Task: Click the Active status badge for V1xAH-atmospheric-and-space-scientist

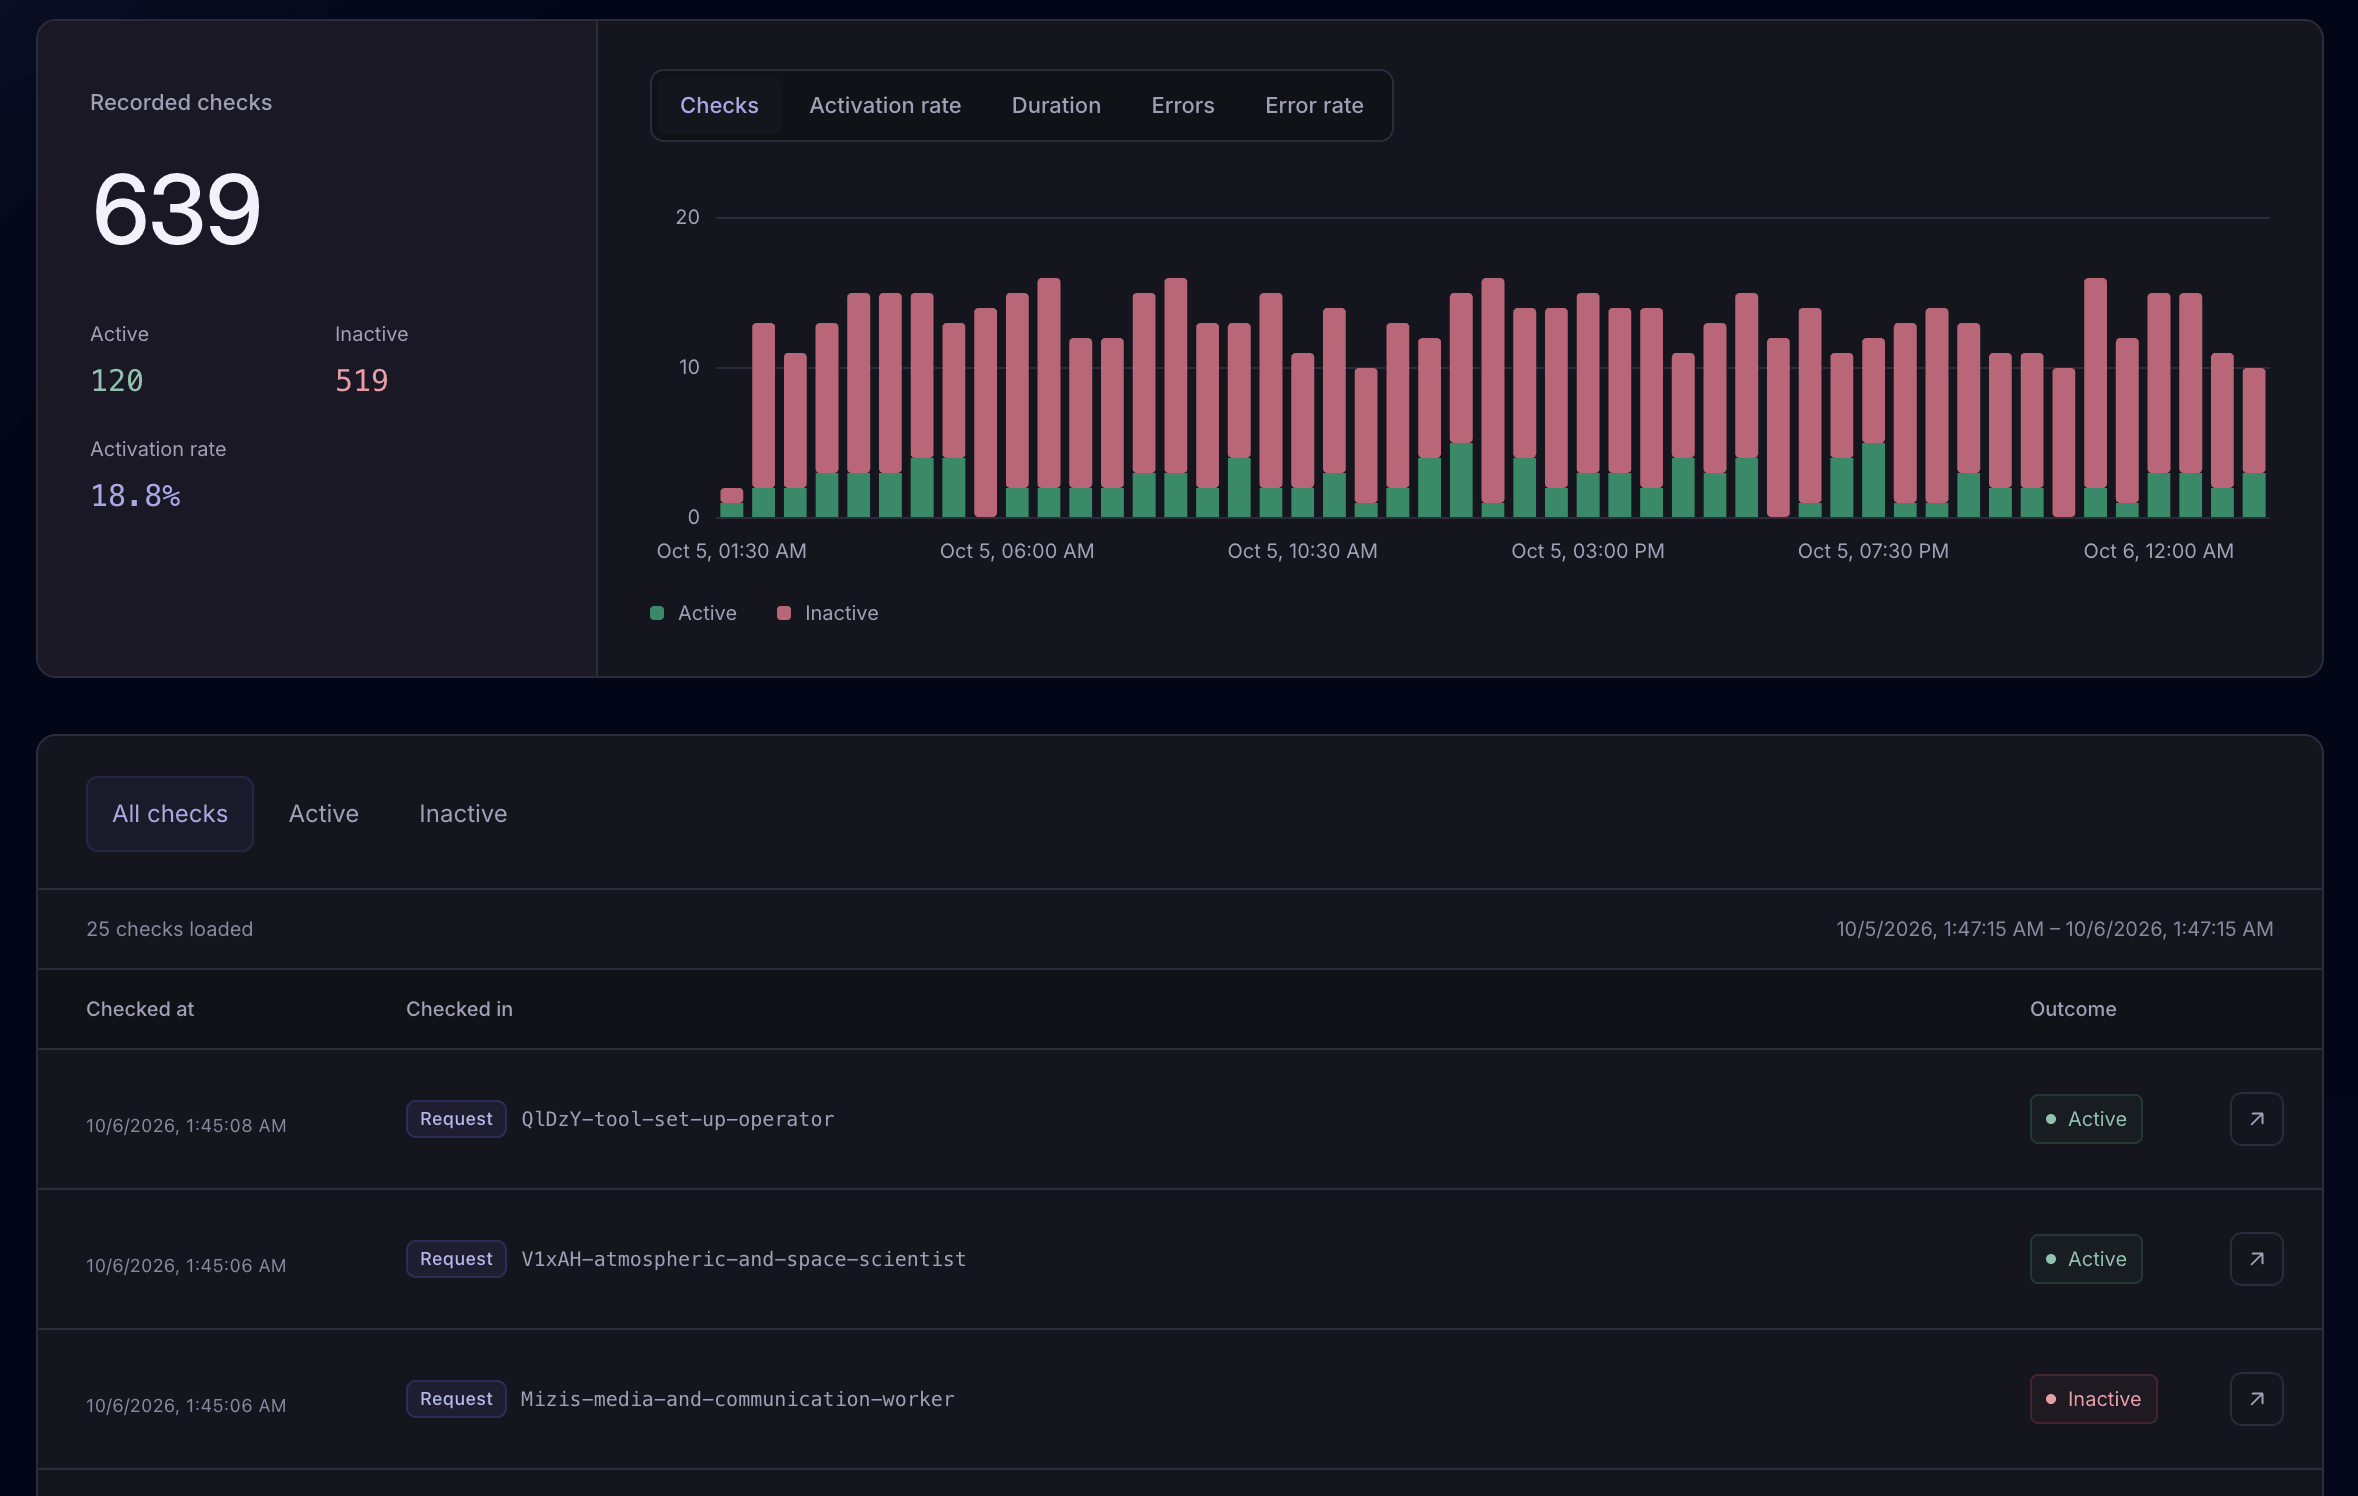Action: pyautogui.click(x=2086, y=1259)
